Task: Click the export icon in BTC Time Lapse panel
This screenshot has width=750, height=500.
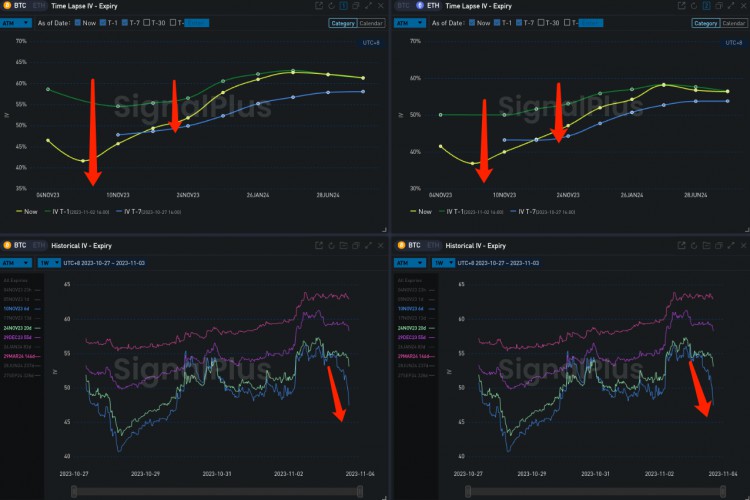Action: click(319, 6)
